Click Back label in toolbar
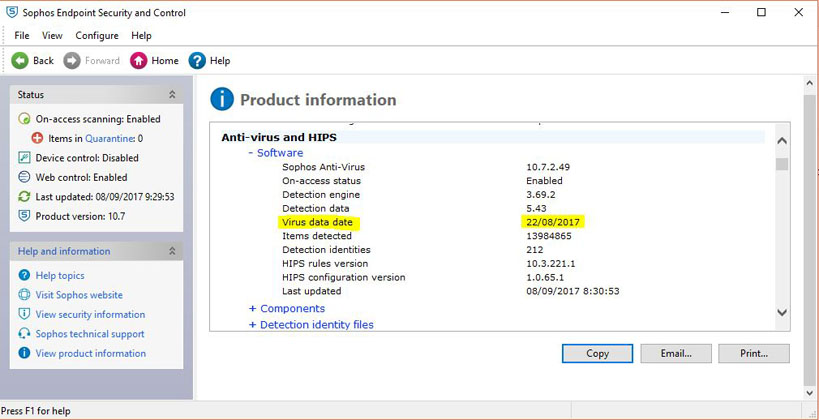The width and height of the screenshot is (819, 420). coord(43,61)
